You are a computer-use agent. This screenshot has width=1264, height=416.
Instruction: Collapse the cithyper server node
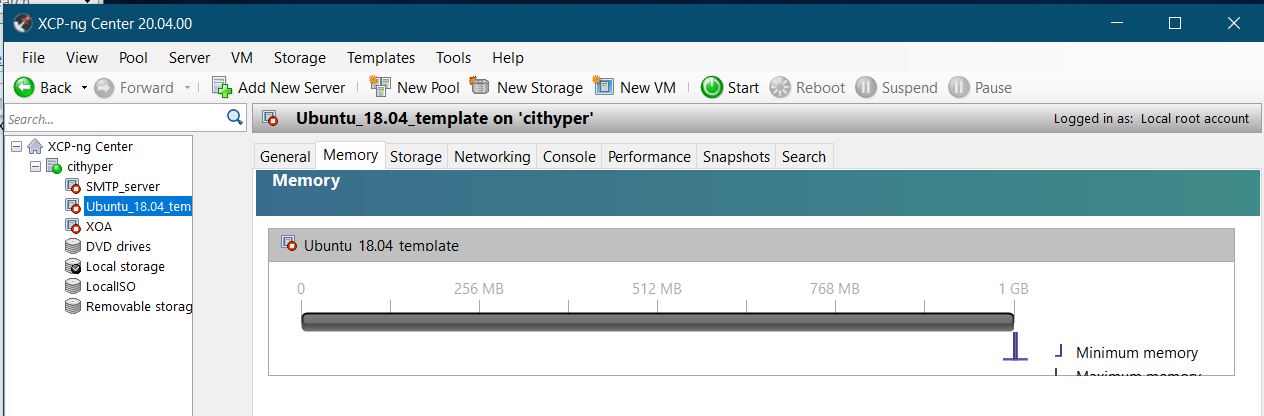pos(35,166)
